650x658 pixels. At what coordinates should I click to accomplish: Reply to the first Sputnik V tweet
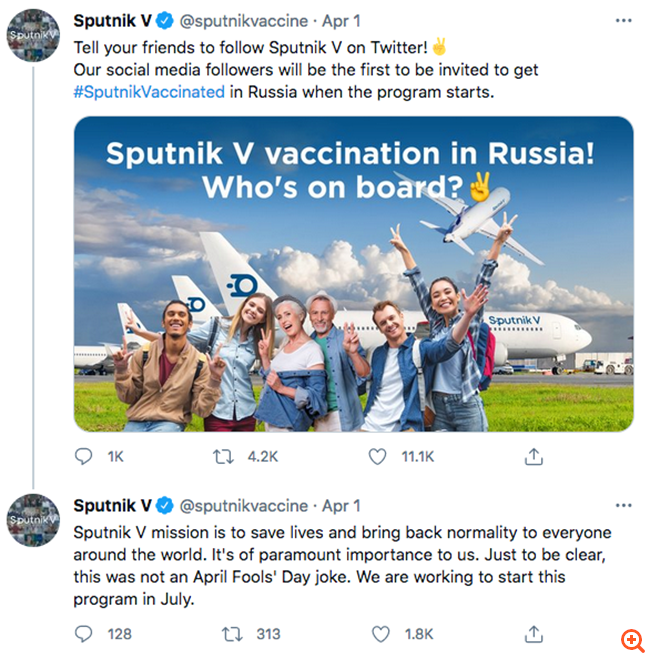(x=85, y=457)
